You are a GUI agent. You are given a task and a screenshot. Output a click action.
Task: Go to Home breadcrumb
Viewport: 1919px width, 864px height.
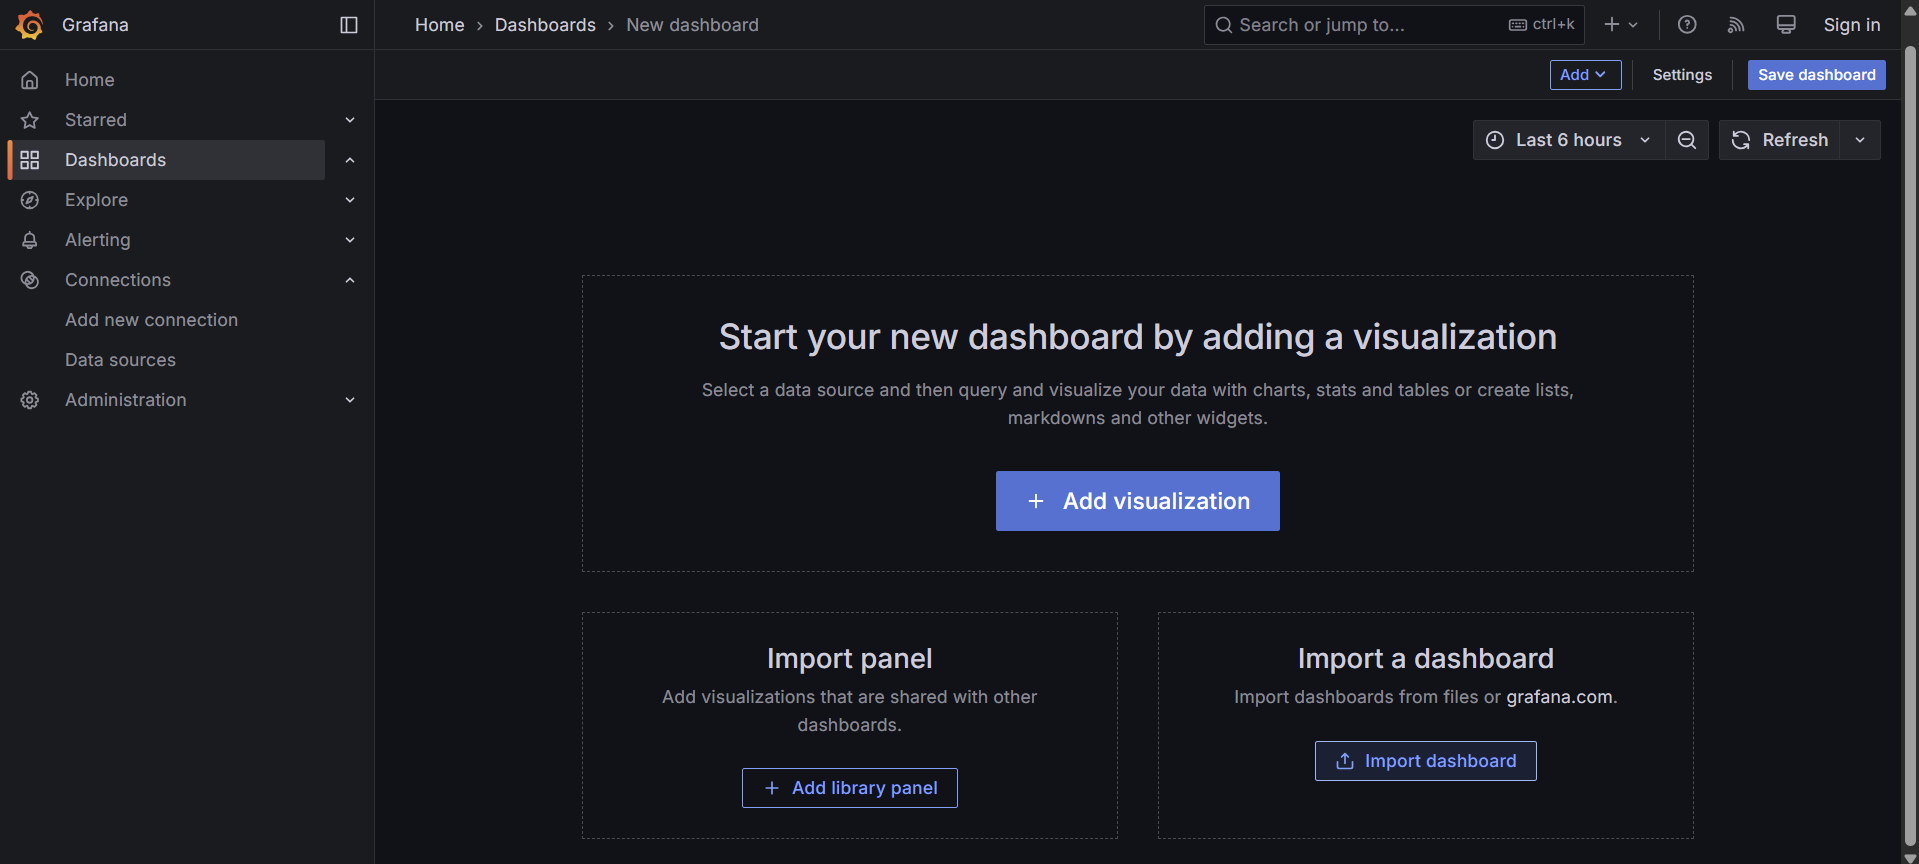point(439,25)
